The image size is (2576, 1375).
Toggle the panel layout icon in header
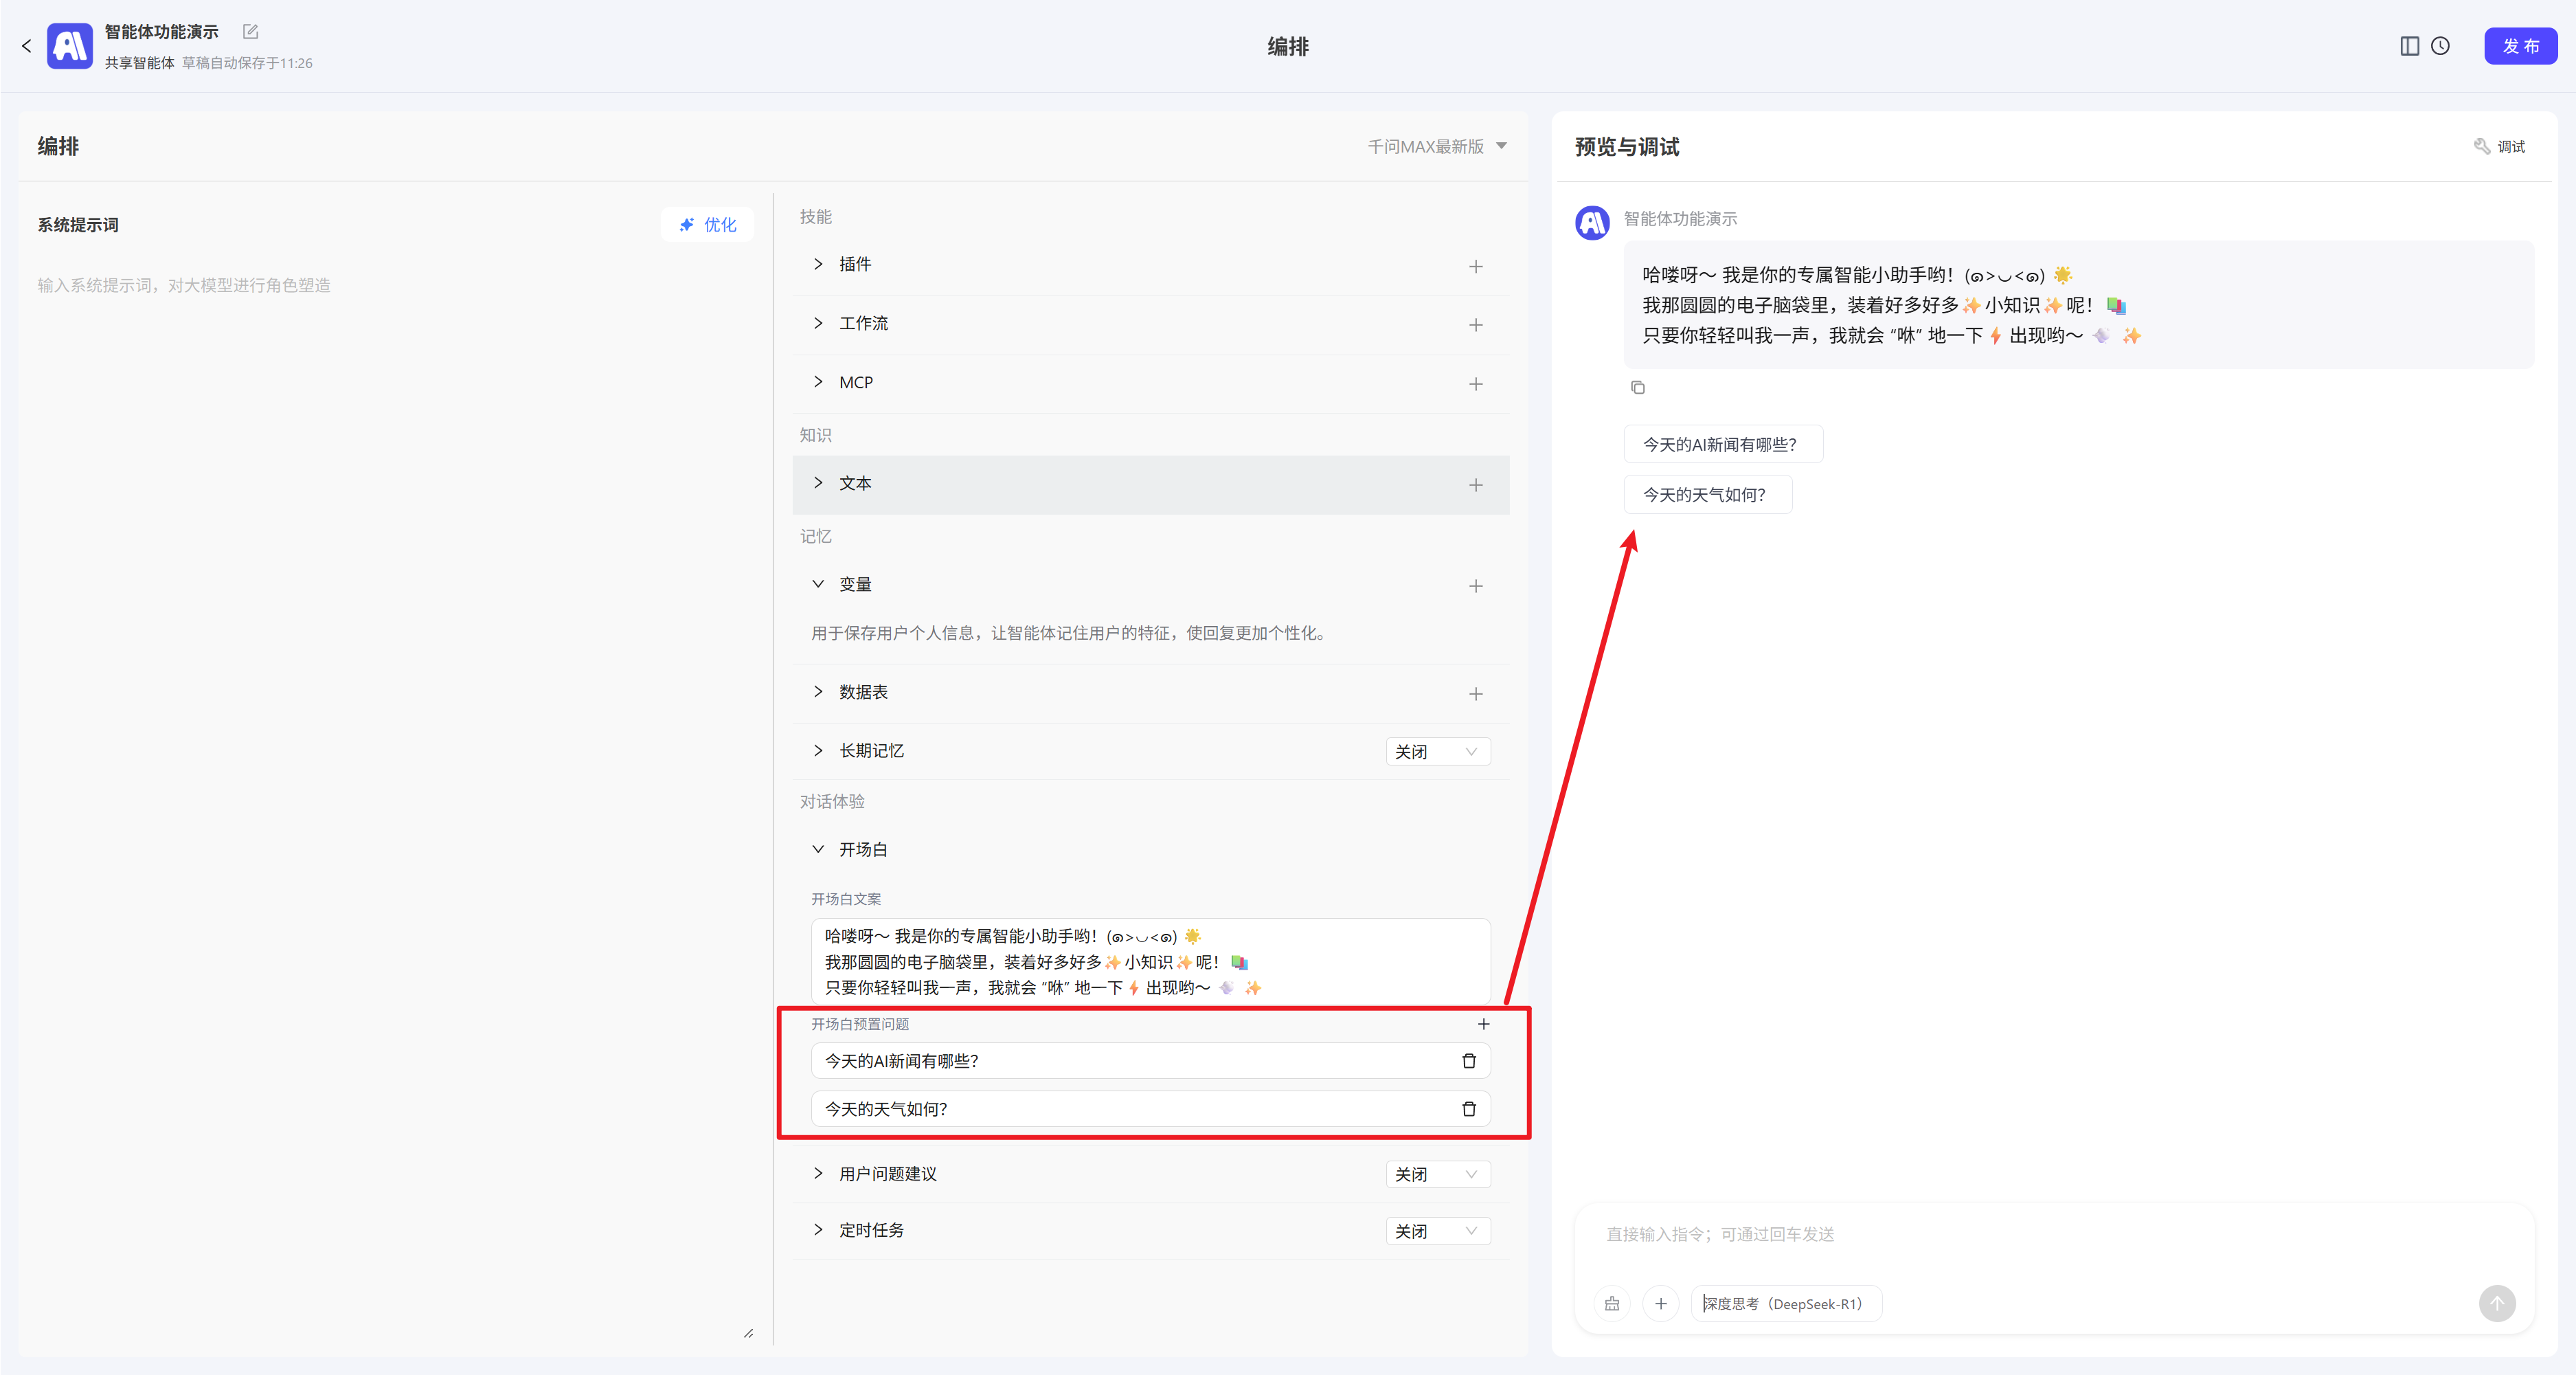[2409, 46]
